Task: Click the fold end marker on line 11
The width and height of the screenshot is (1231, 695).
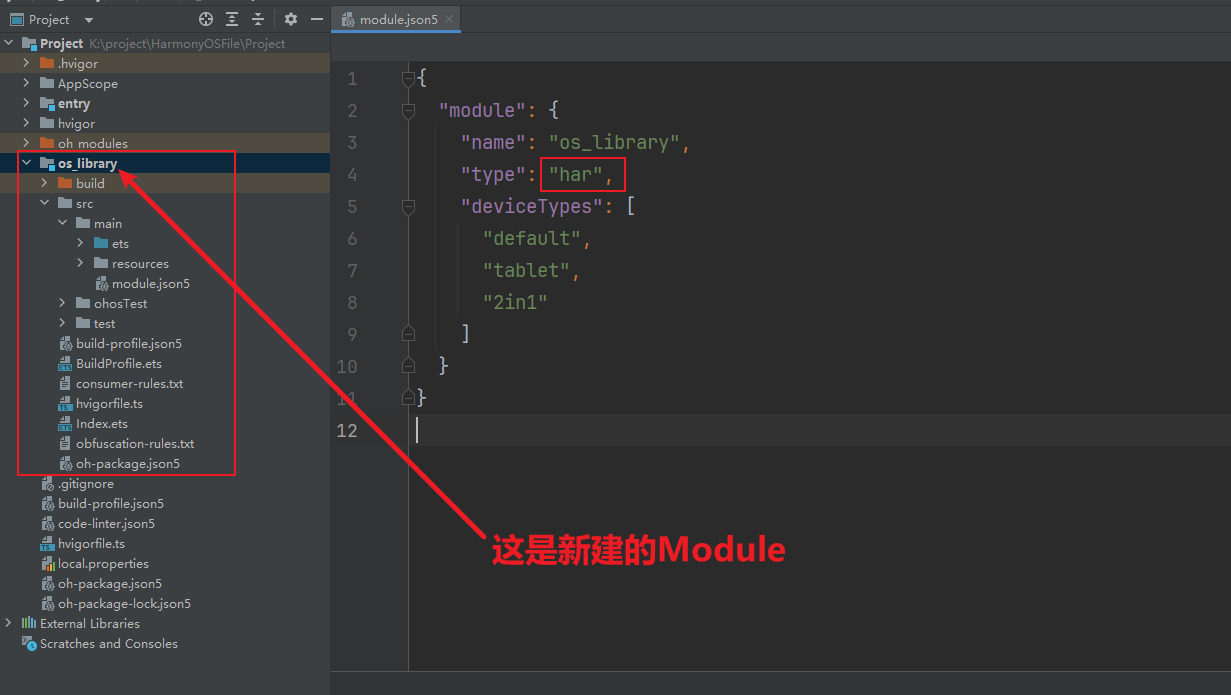Action: pos(408,398)
